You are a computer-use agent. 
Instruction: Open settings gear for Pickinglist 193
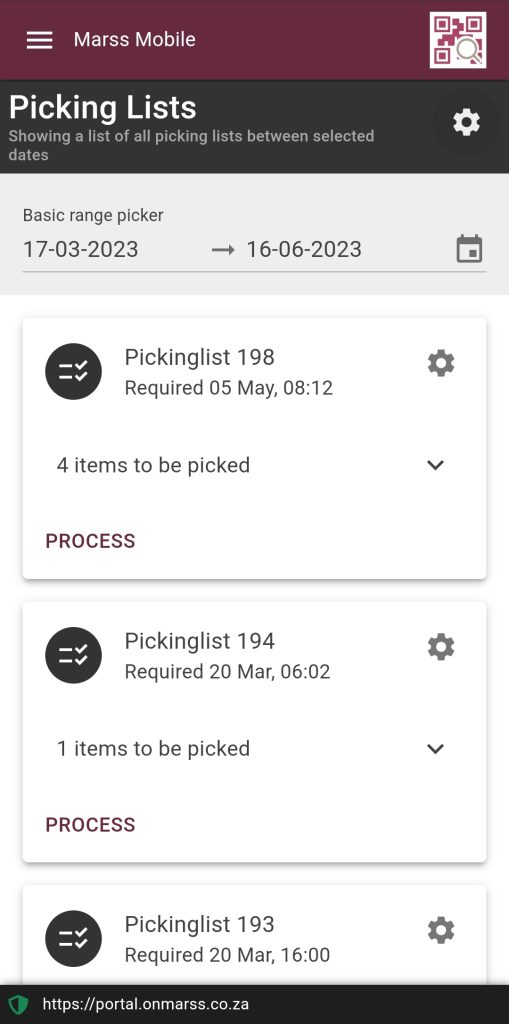click(441, 930)
